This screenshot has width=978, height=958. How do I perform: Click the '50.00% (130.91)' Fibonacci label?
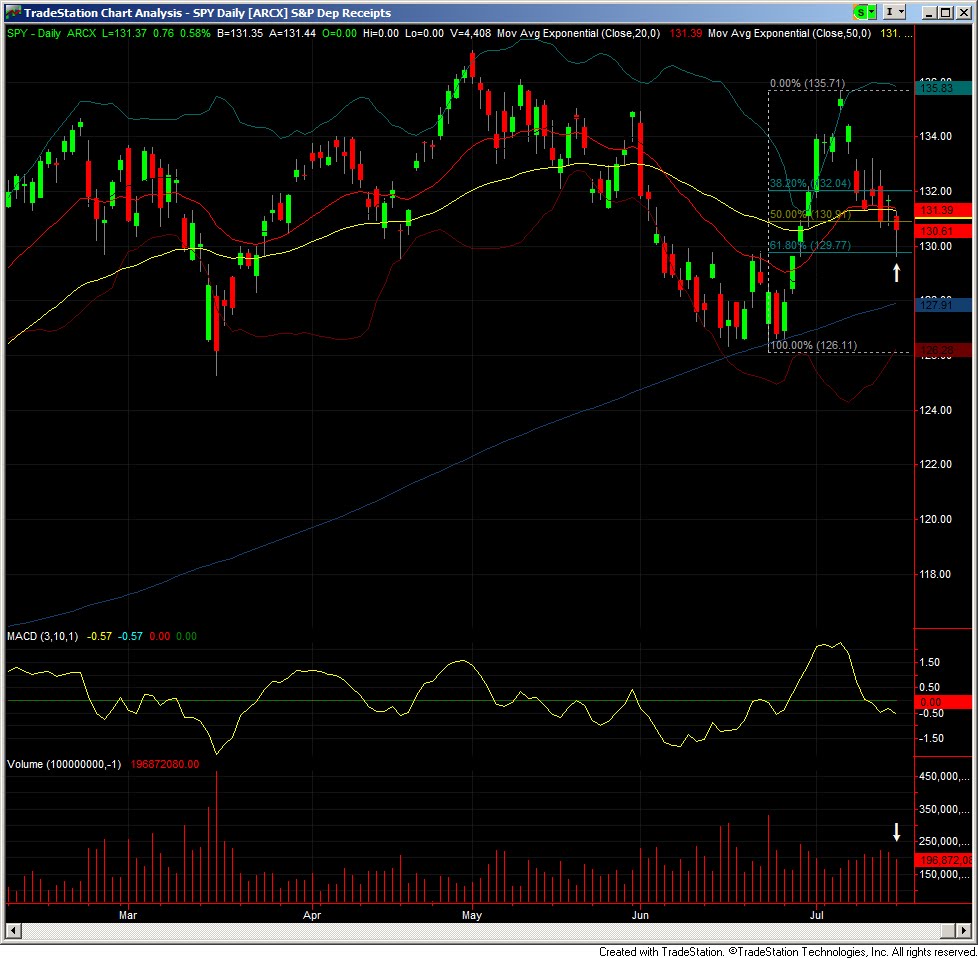(810, 215)
